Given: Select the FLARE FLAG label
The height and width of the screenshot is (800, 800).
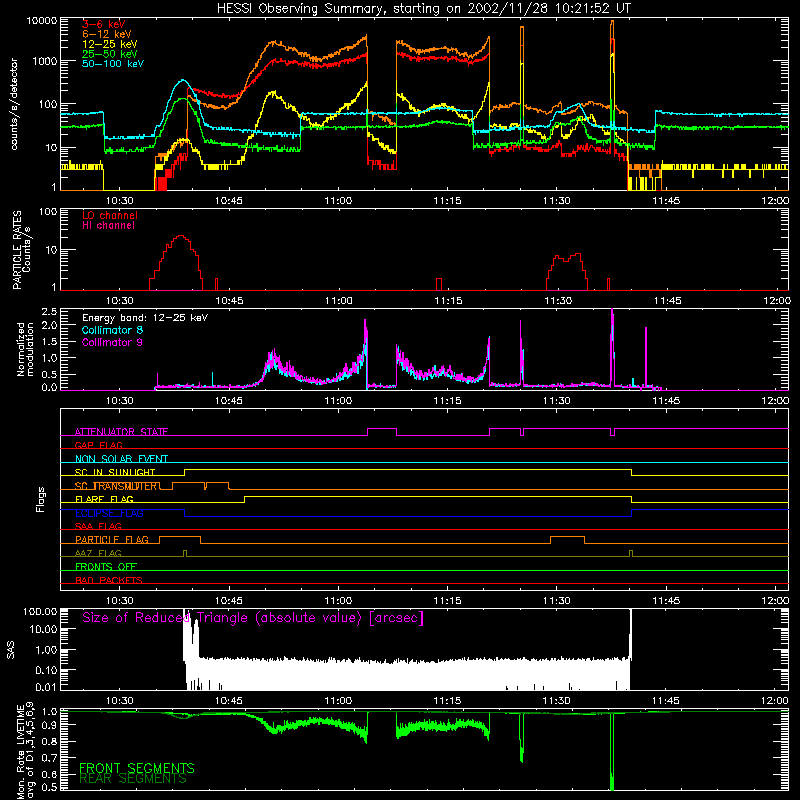Looking at the screenshot, I should 104,499.
